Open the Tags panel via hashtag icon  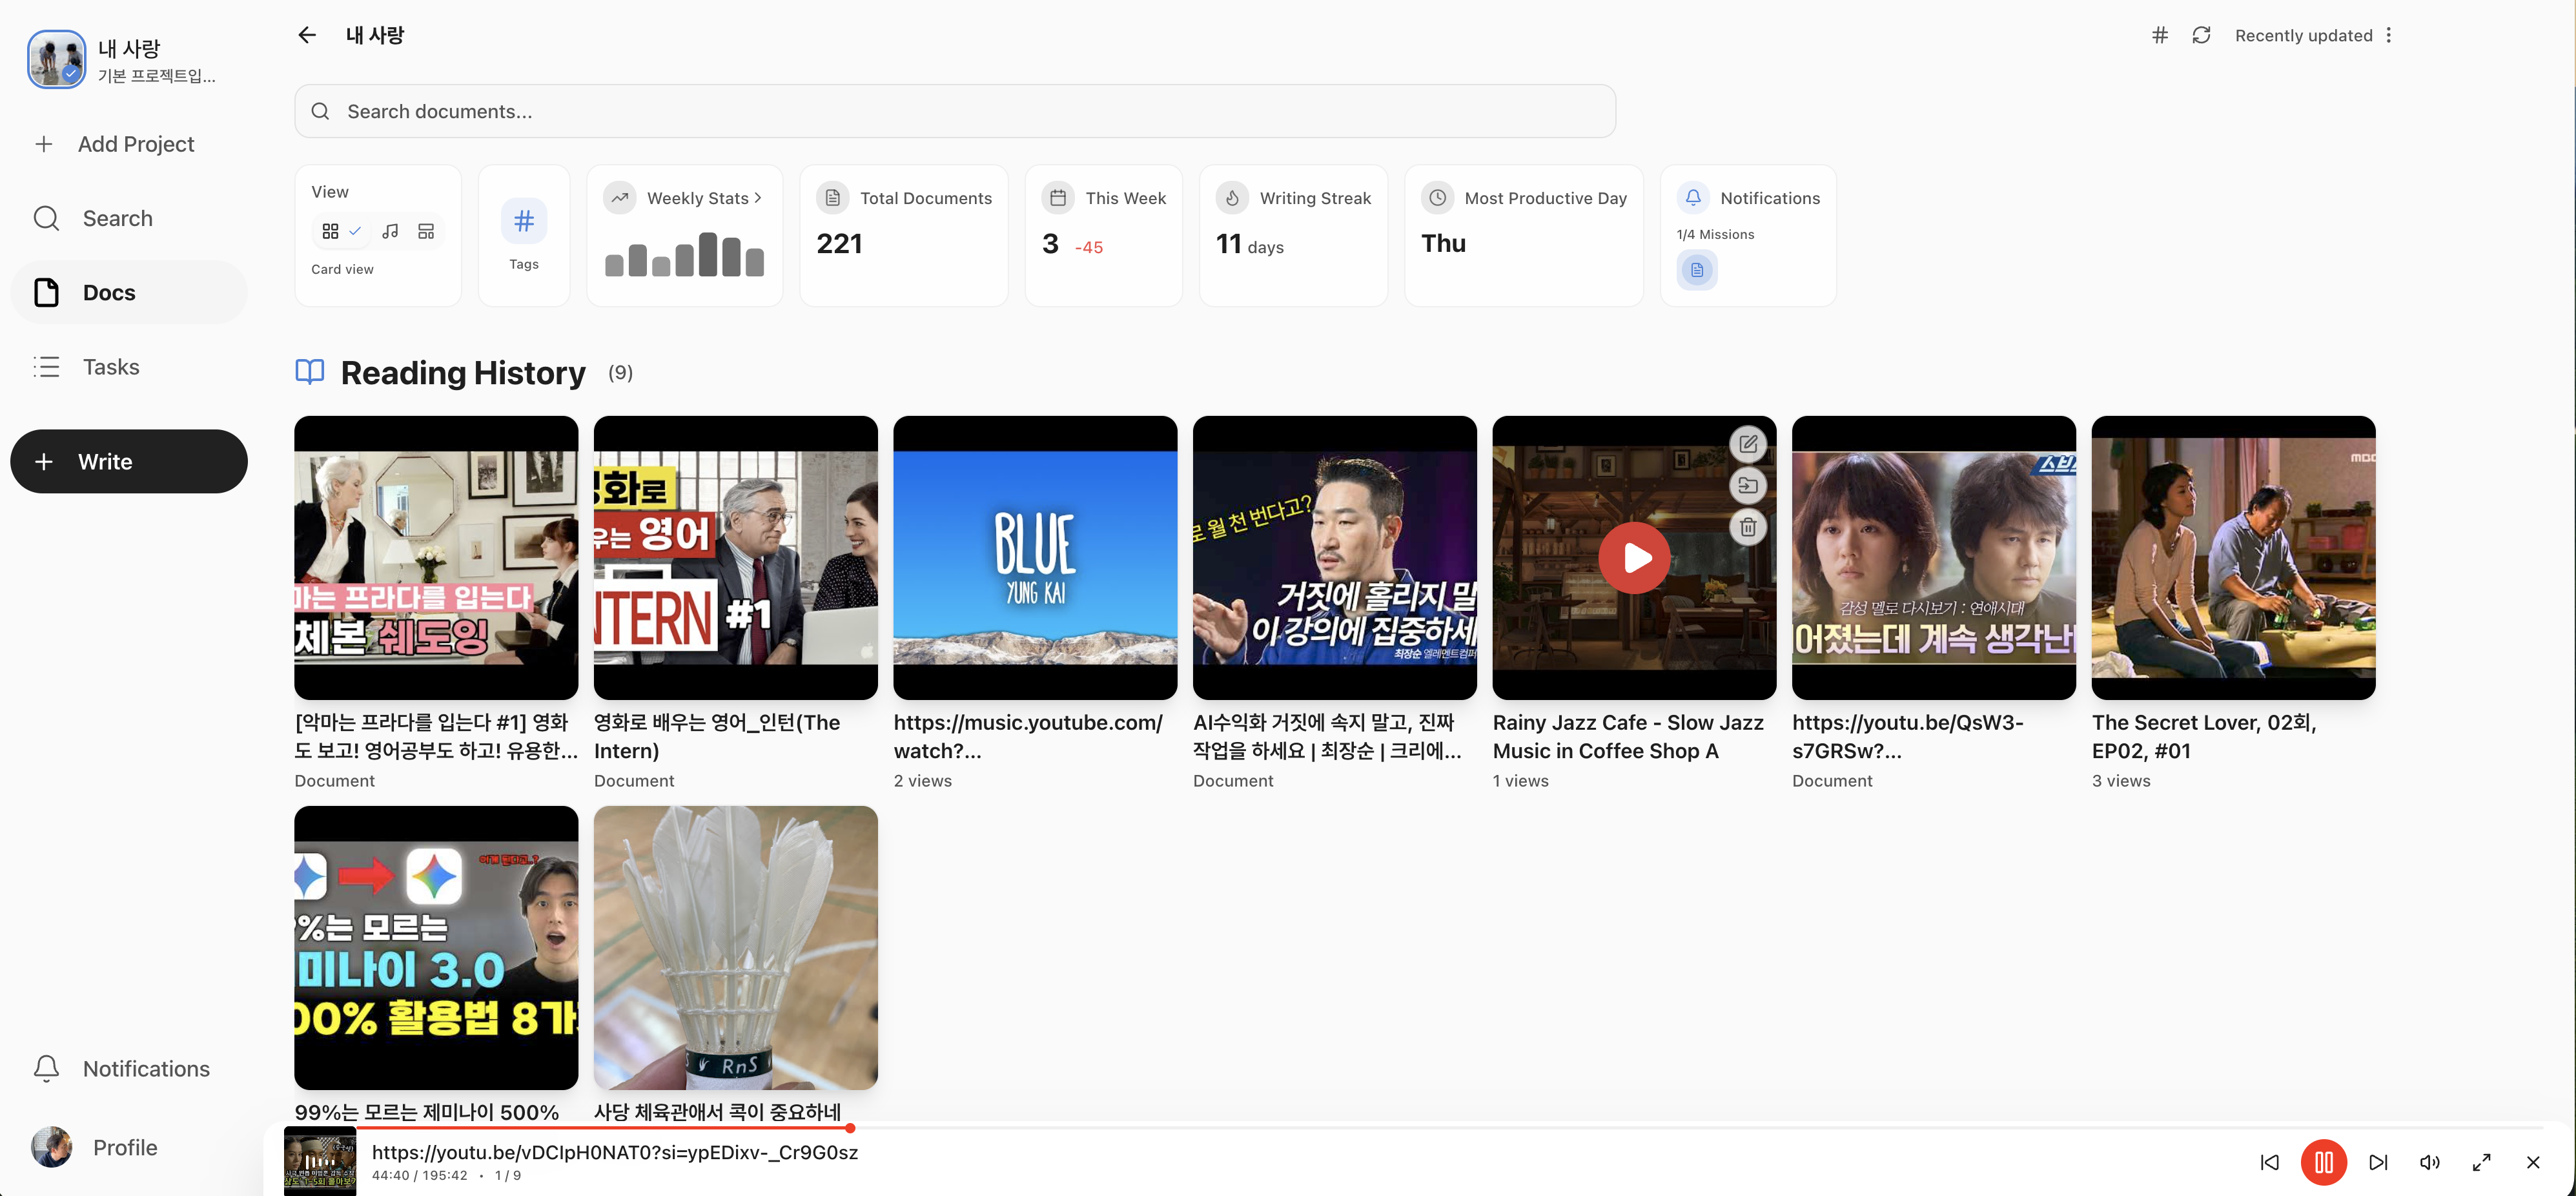tap(524, 222)
